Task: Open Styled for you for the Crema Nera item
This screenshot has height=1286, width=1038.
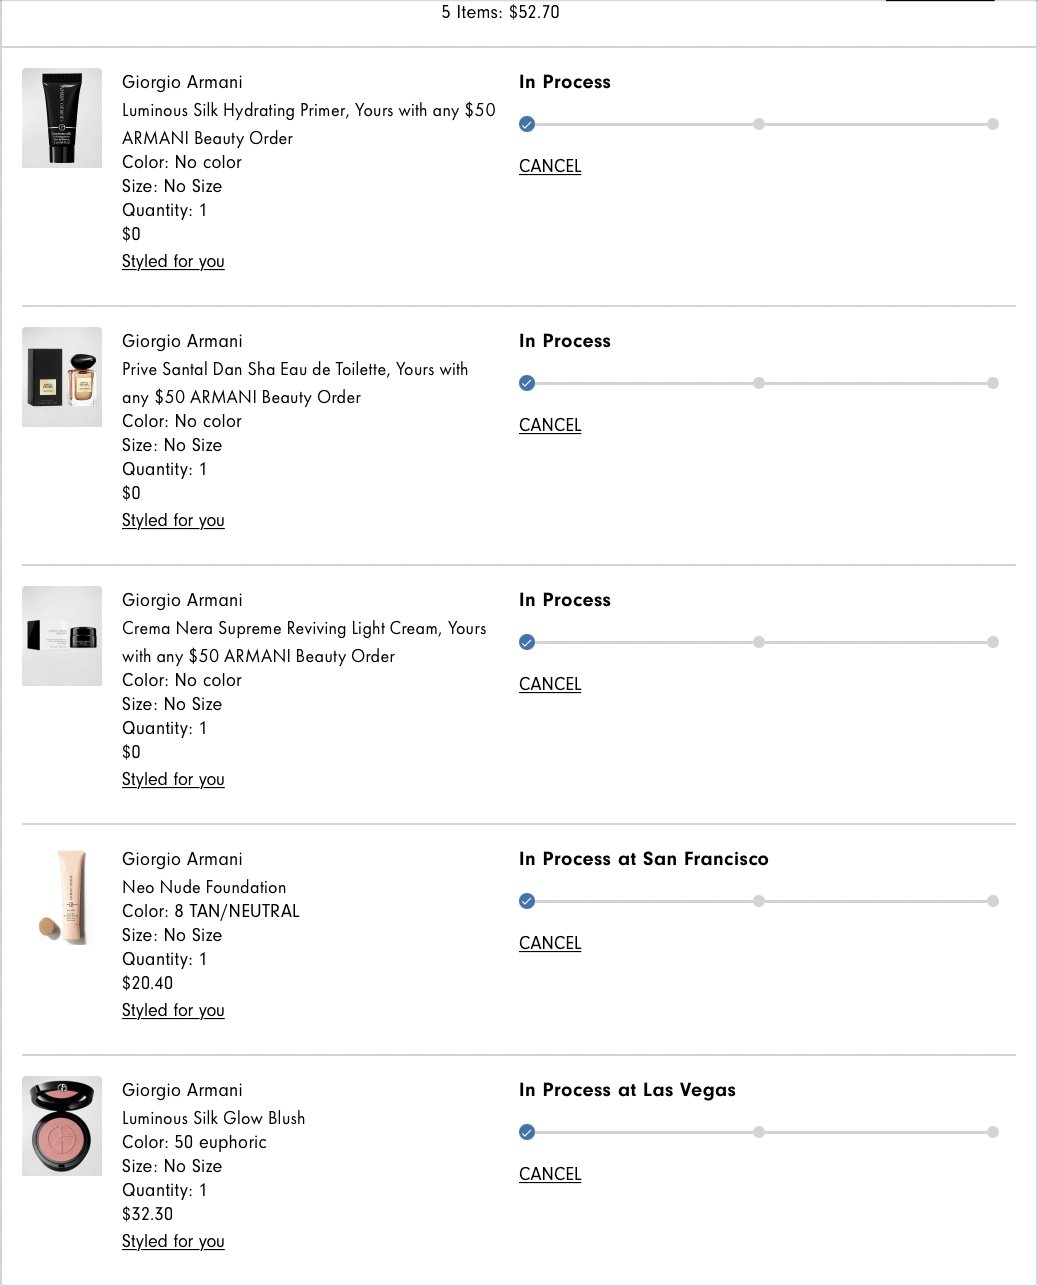Action: (172, 779)
